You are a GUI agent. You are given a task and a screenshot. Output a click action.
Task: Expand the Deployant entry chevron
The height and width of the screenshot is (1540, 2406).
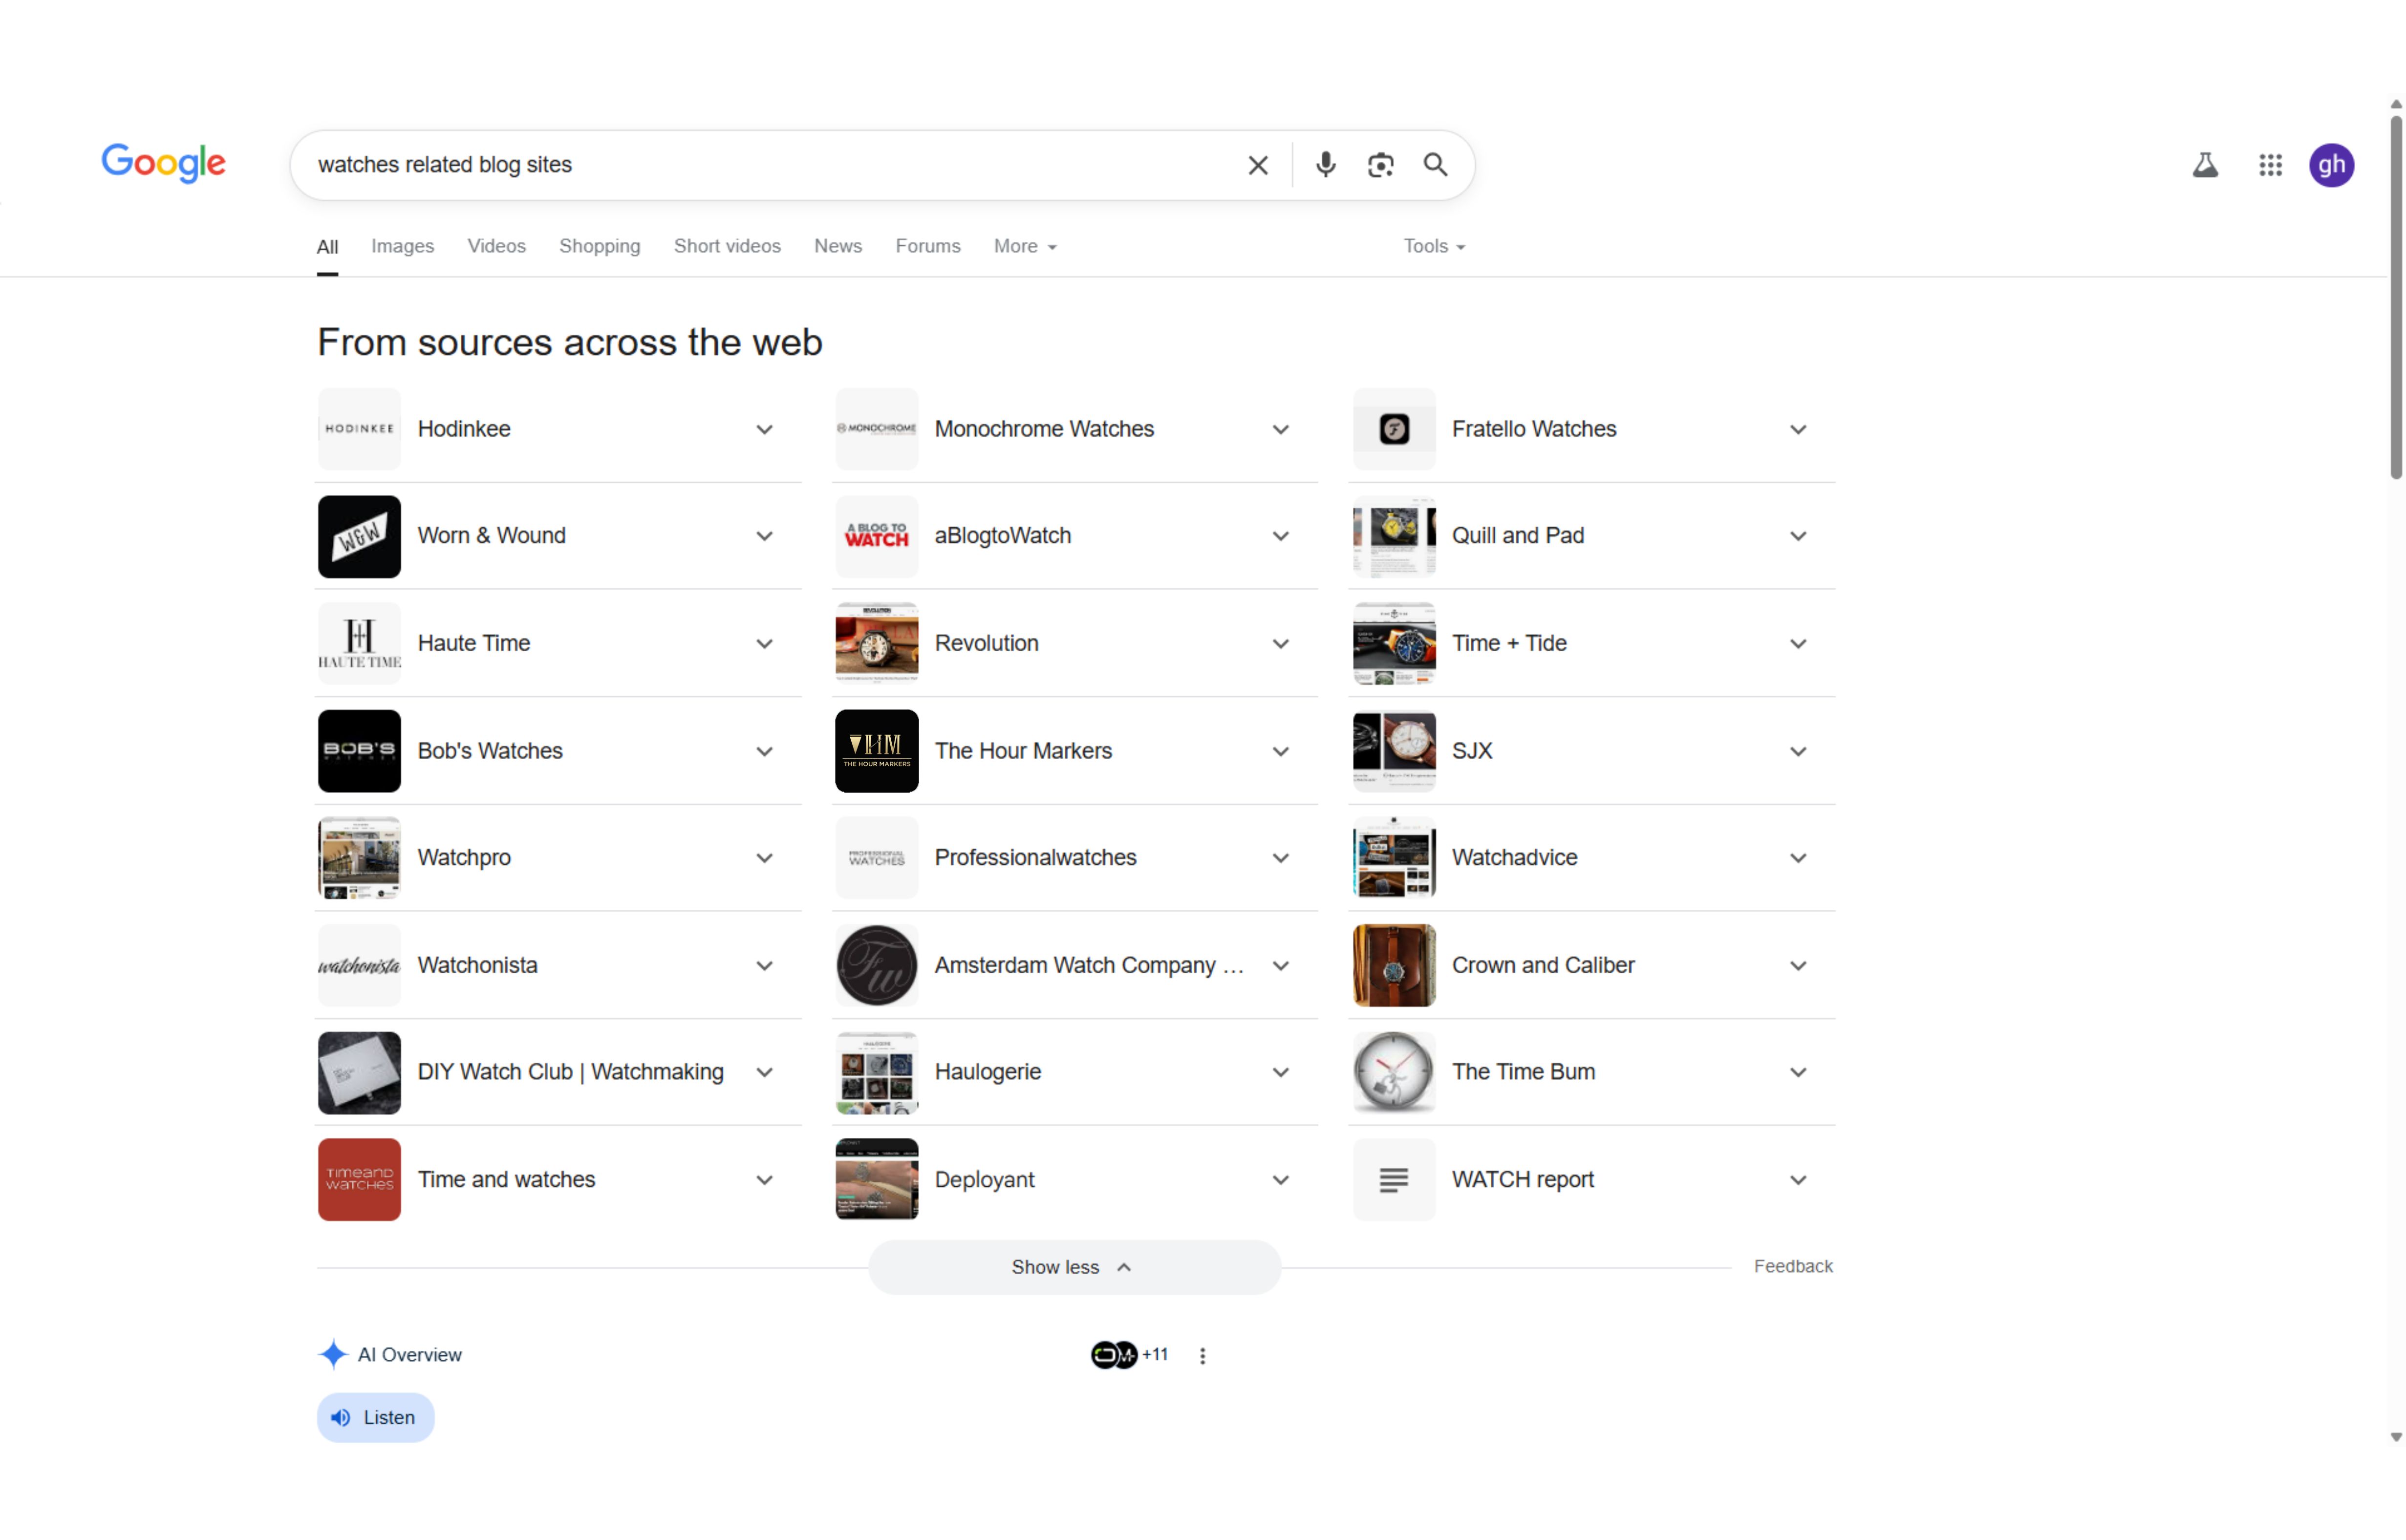tap(1280, 1179)
